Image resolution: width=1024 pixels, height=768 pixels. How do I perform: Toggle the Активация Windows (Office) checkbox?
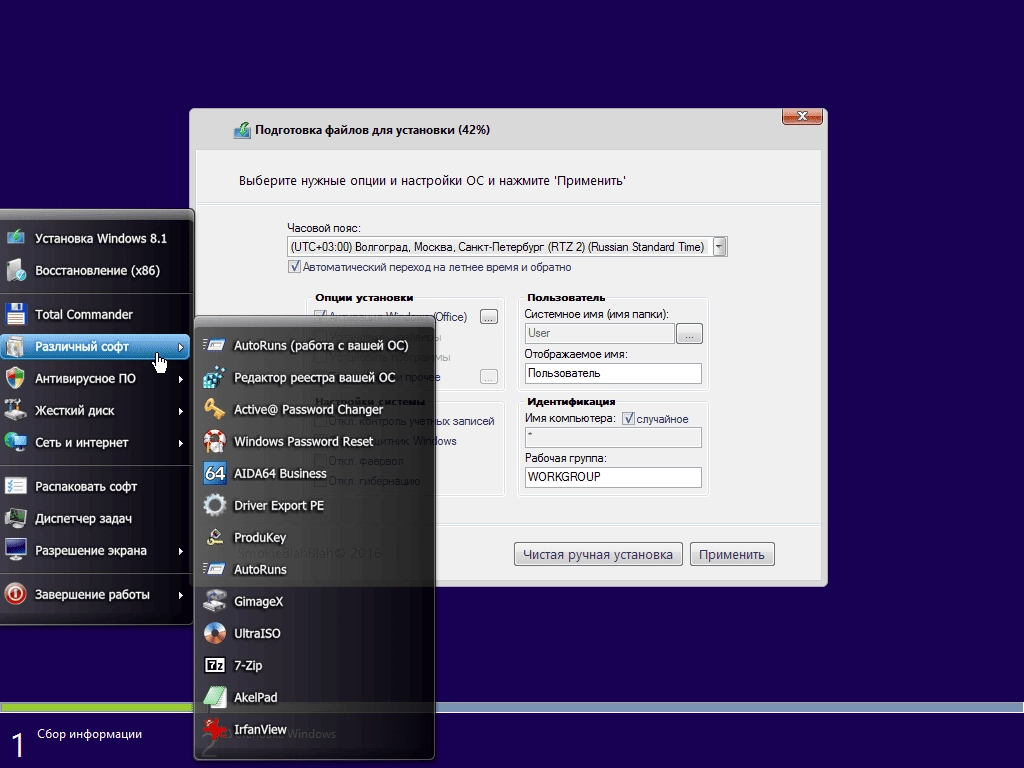pyautogui.click(x=320, y=316)
